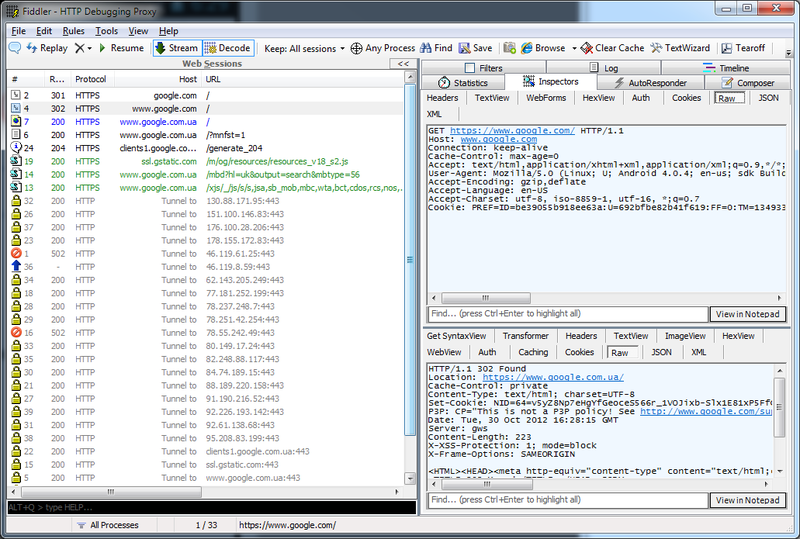
Task: Switch to the Statistics tab
Action: (x=463, y=83)
